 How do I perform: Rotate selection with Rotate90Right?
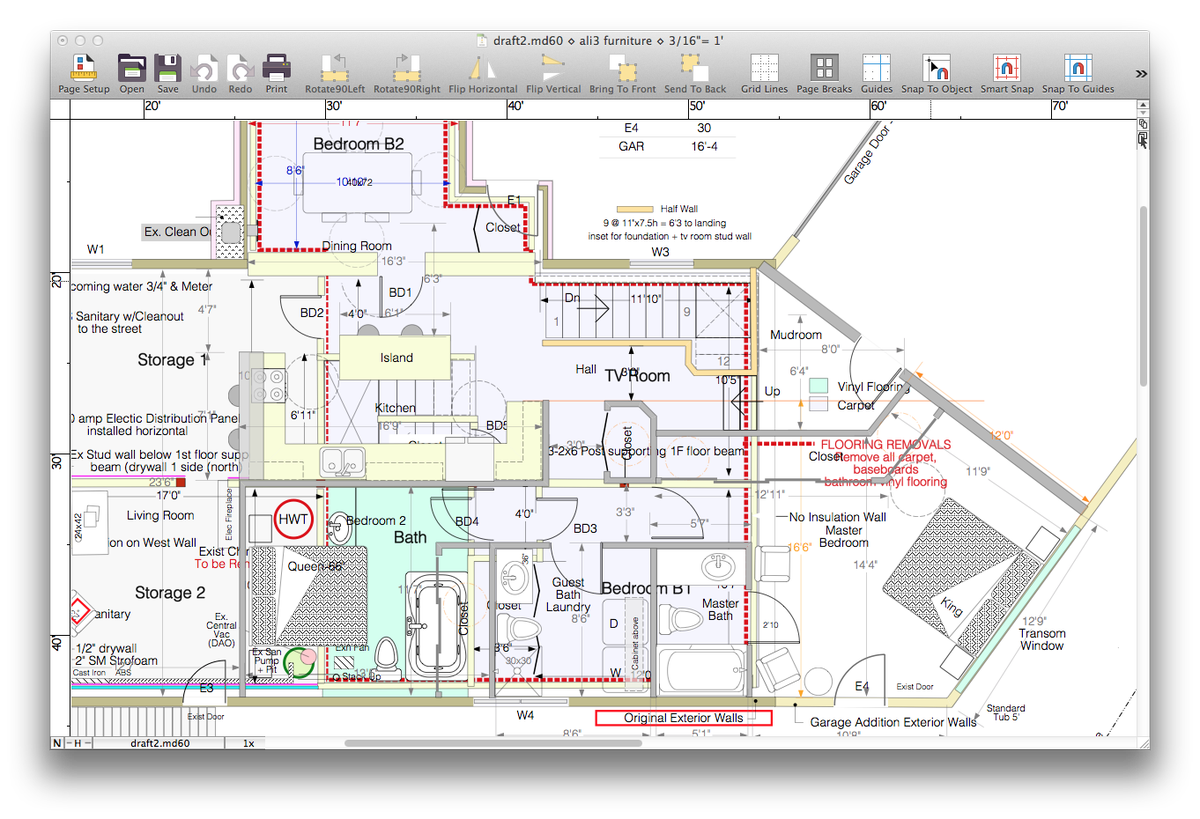[407, 74]
